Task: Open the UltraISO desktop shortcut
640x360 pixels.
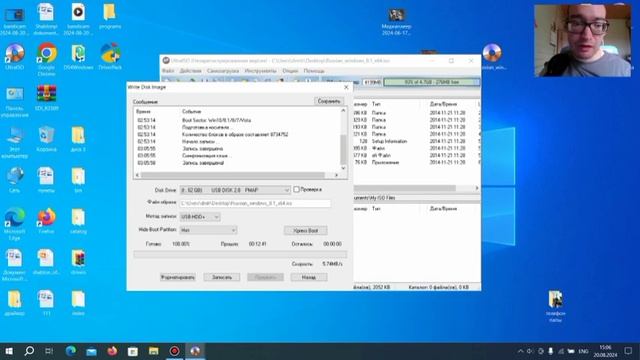Action: [15, 57]
